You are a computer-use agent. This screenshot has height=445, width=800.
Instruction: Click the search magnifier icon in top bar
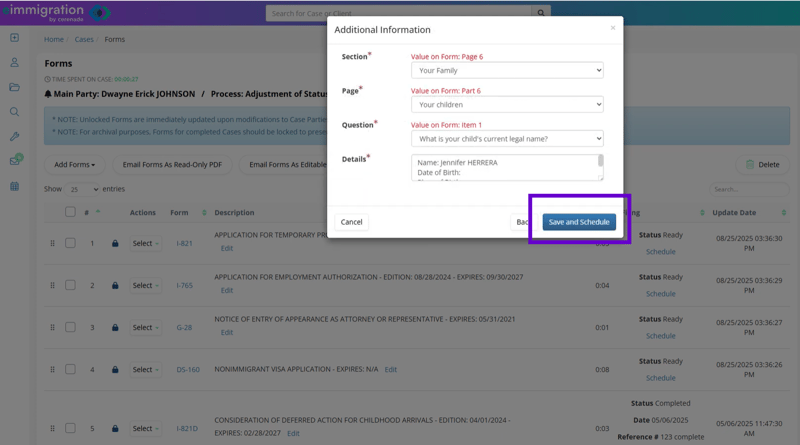(541, 13)
